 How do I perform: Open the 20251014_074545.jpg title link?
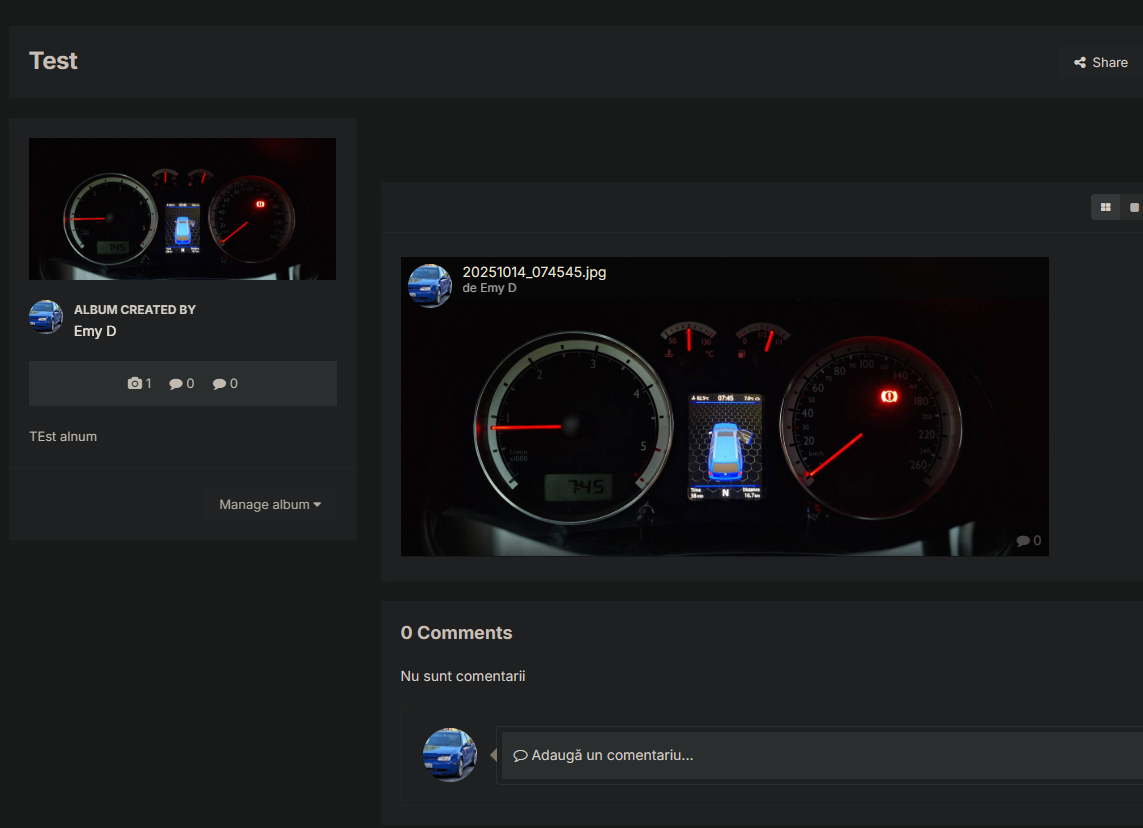[x=534, y=272]
